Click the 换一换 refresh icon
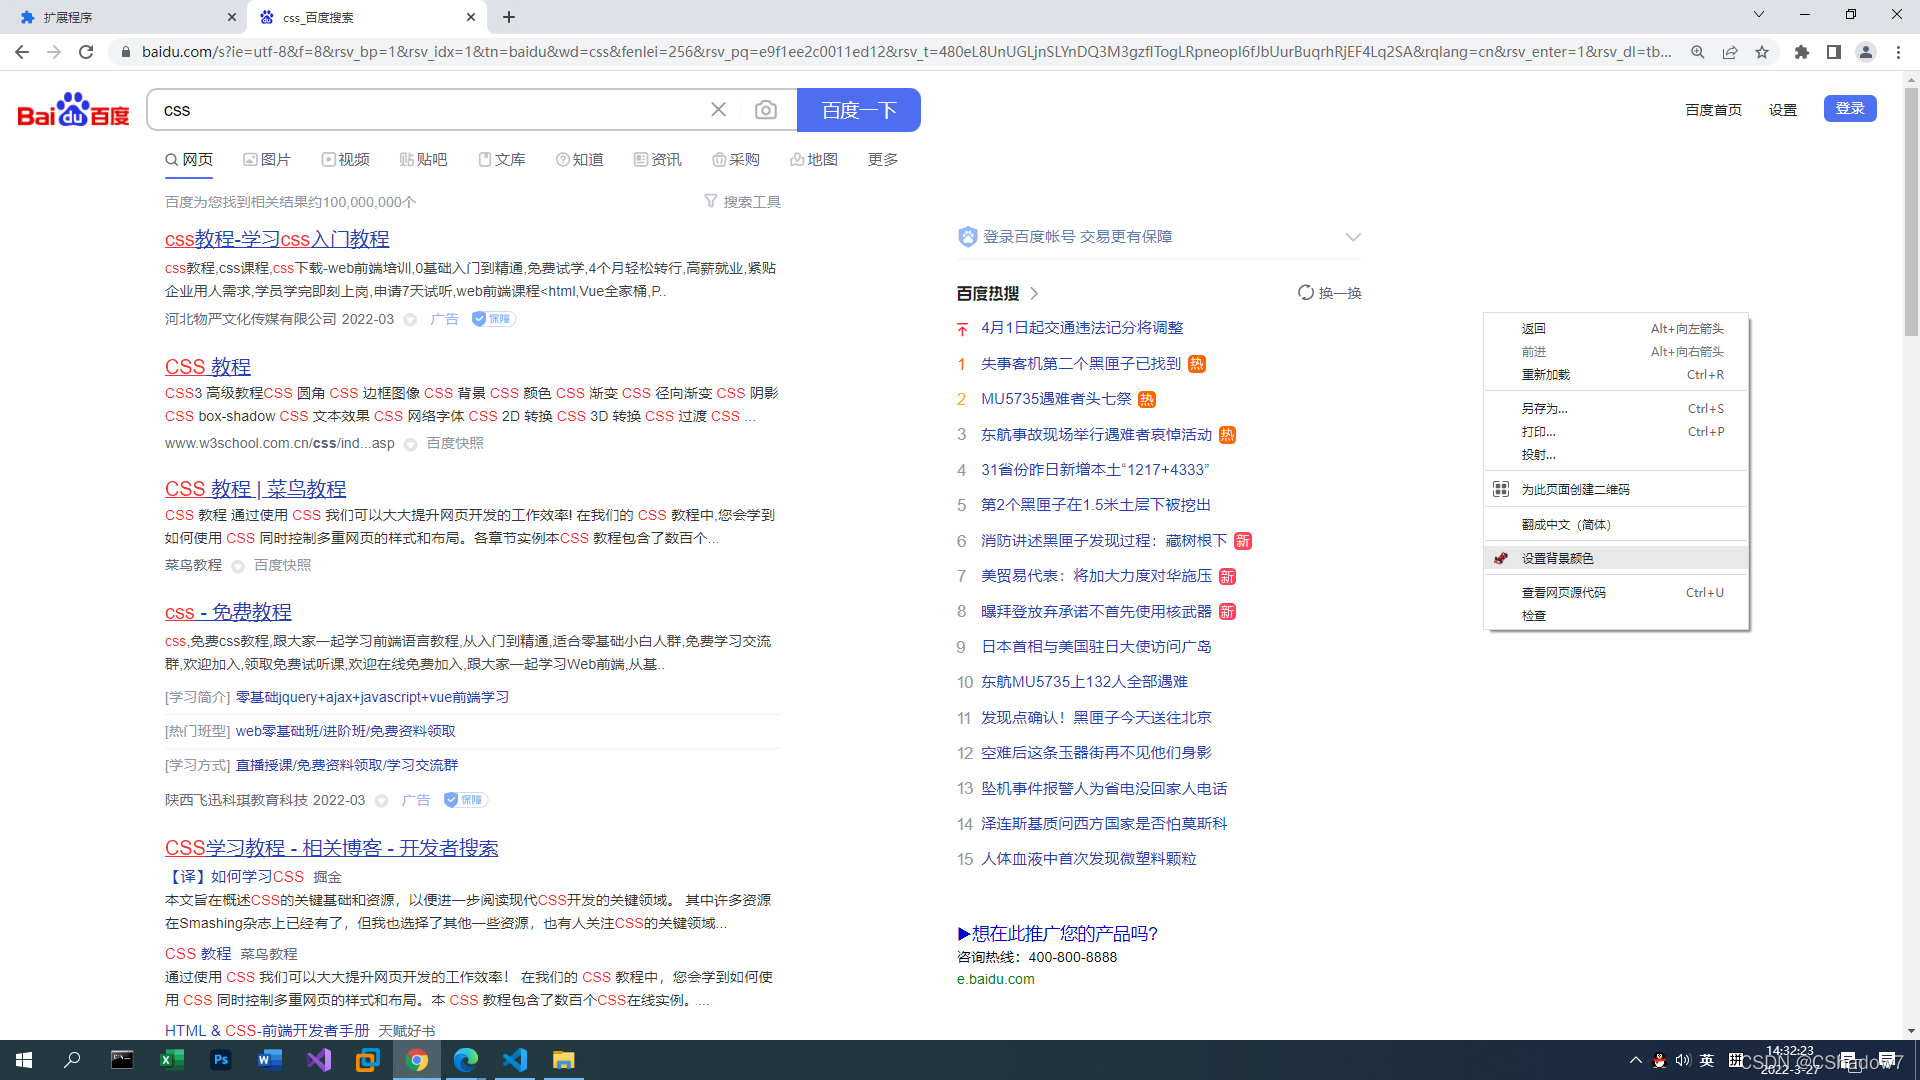1920x1080 pixels. point(1306,293)
